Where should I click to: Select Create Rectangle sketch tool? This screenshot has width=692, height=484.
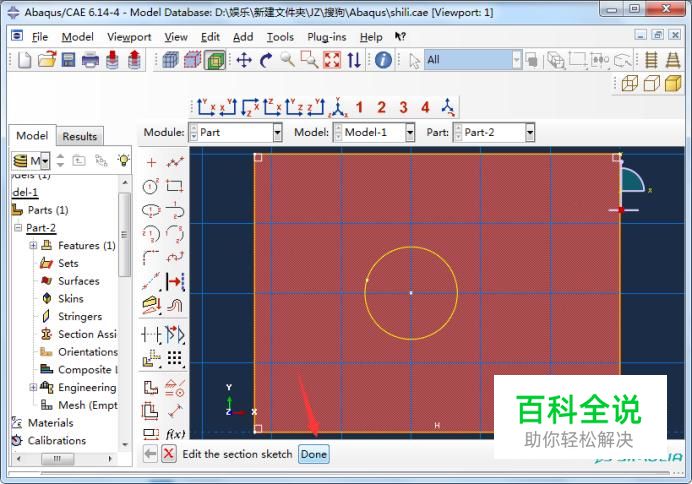pyautogui.click(x=175, y=186)
